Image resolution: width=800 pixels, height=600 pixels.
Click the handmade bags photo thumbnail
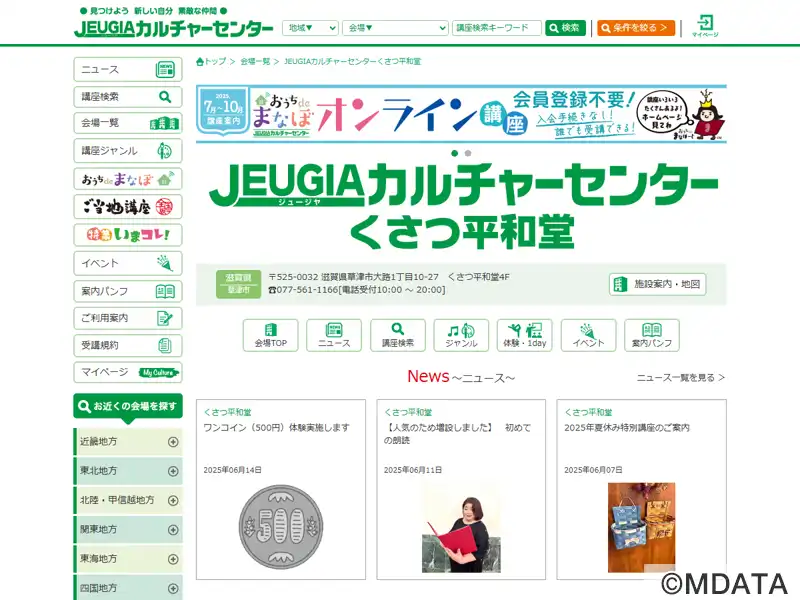pyautogui.click(x=641, y=528)
